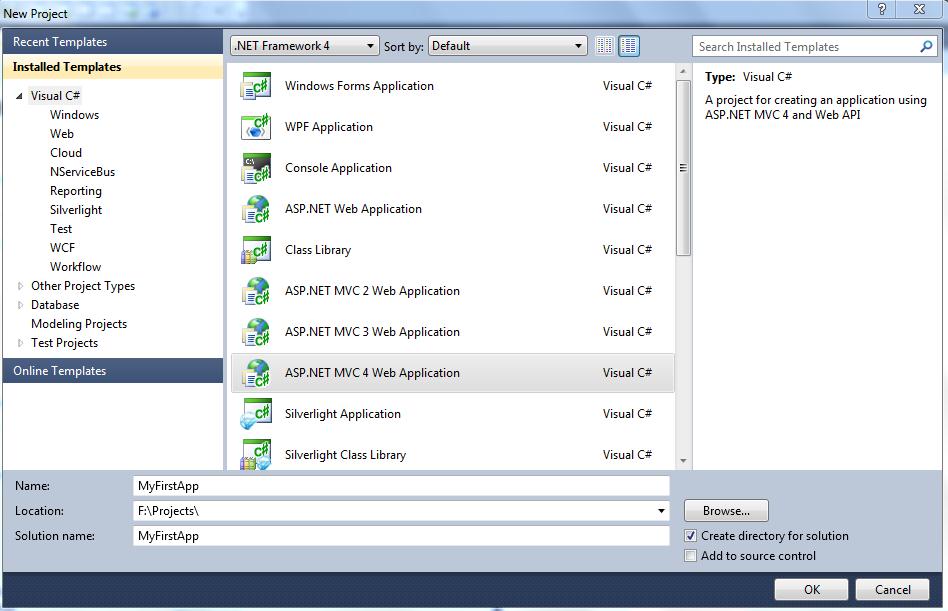
Task: Click the Browse... button
Action: [726, 511]
